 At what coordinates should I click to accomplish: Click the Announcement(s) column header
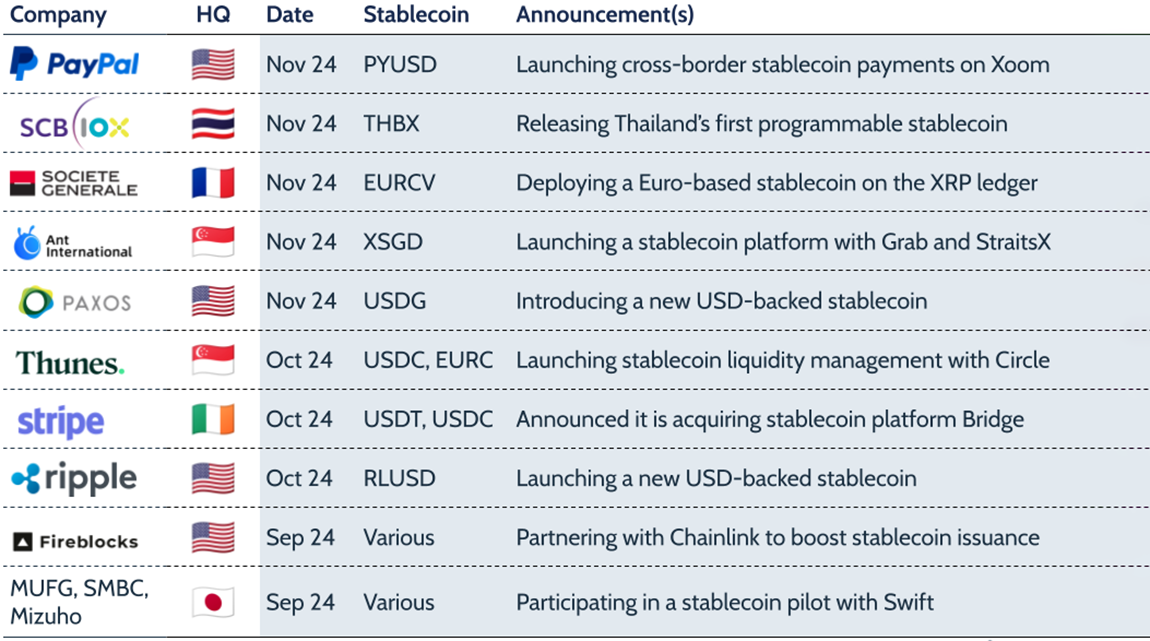tap(604, 15)
